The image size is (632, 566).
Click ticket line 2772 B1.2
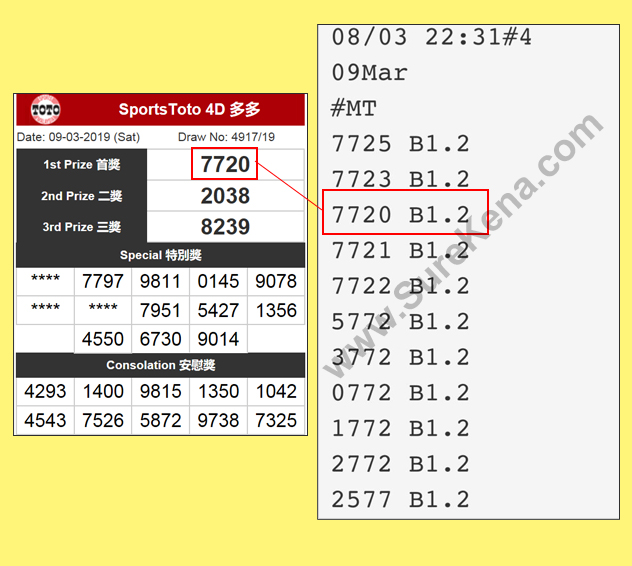(401, 464)
